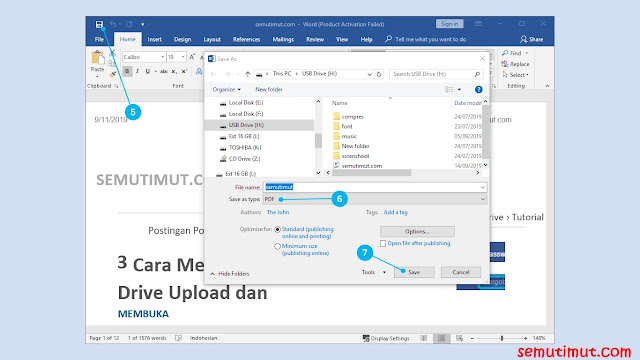Switch to the Mailings tab

(x=283, y=40)
